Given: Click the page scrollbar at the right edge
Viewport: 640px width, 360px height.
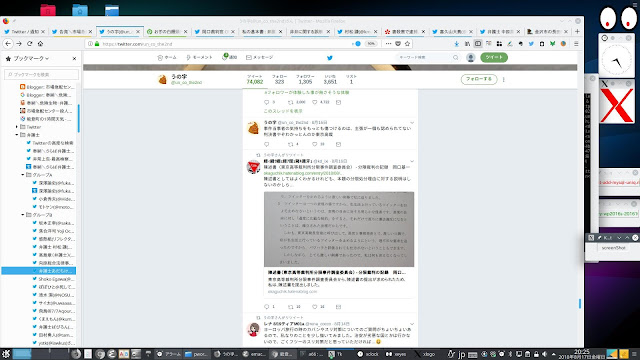Looking at the screenshot, I should pos(580,304).
